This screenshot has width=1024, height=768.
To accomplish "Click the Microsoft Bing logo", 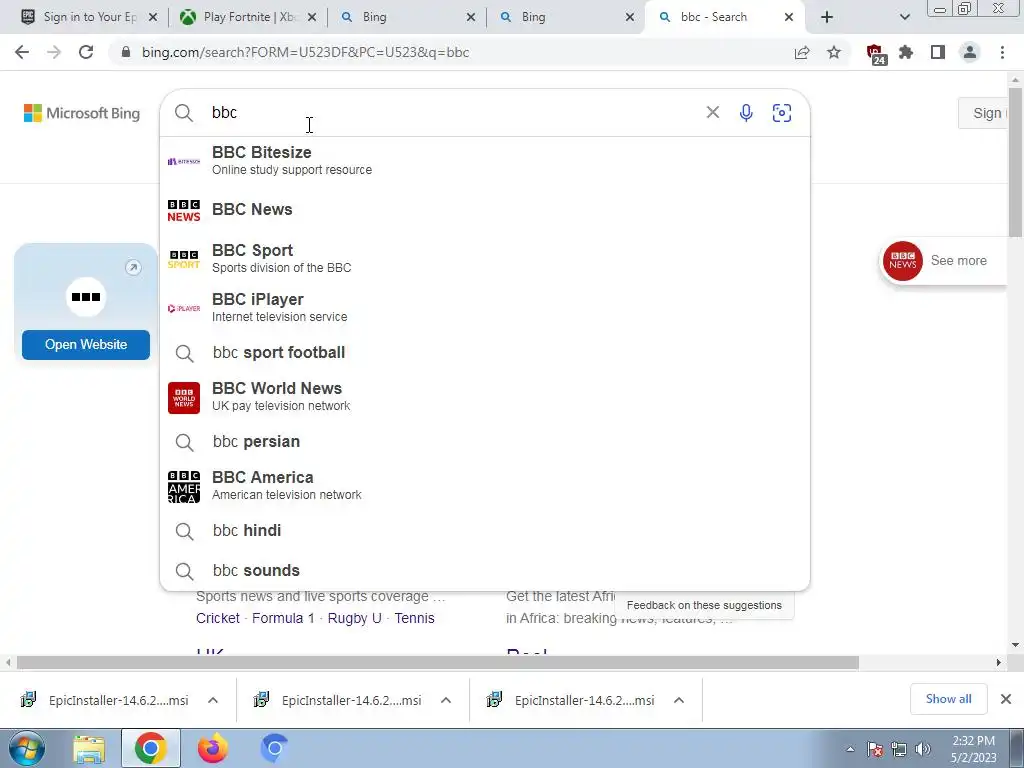I will pos(82,113).
